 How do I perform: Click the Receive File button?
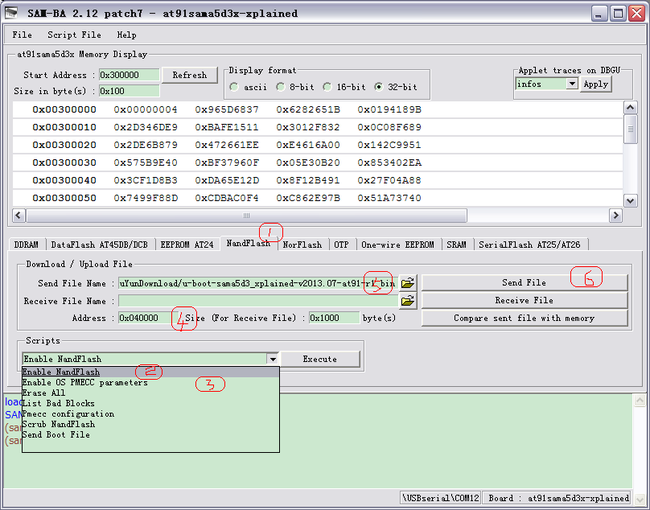point(524,300)
